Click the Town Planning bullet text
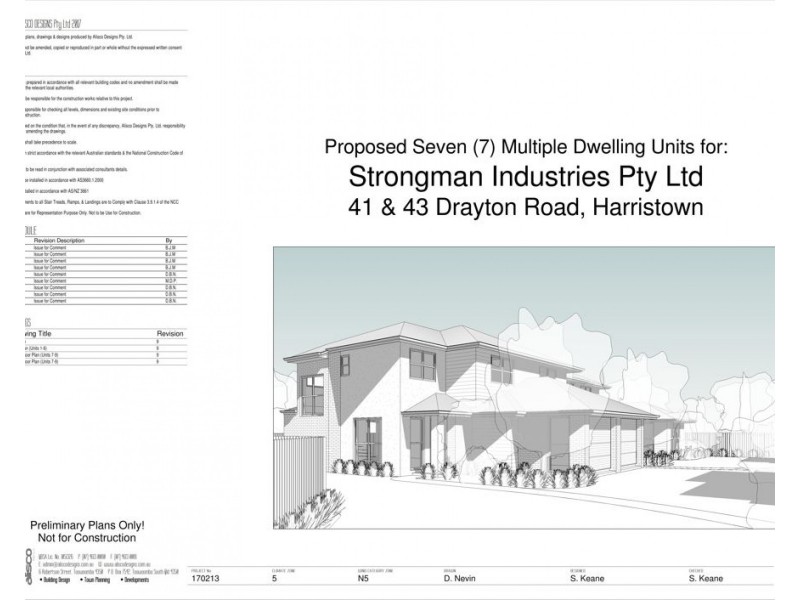Screen dimensions: 800x600 pos(95,580)
